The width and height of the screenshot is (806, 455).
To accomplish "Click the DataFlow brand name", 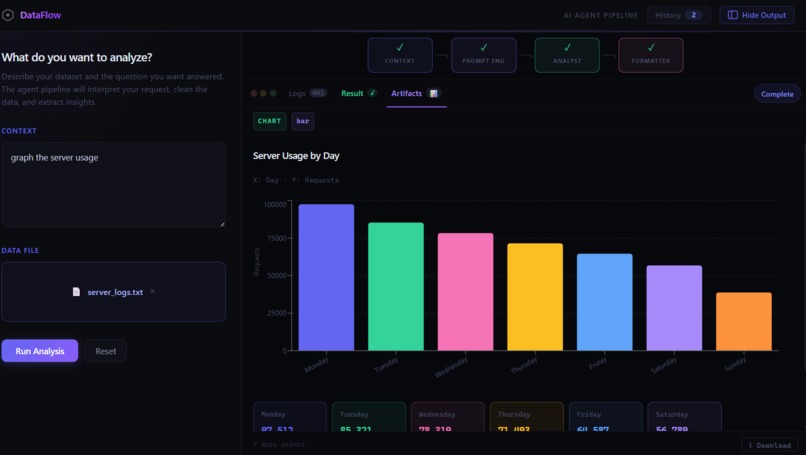I will tap(40, 15).
